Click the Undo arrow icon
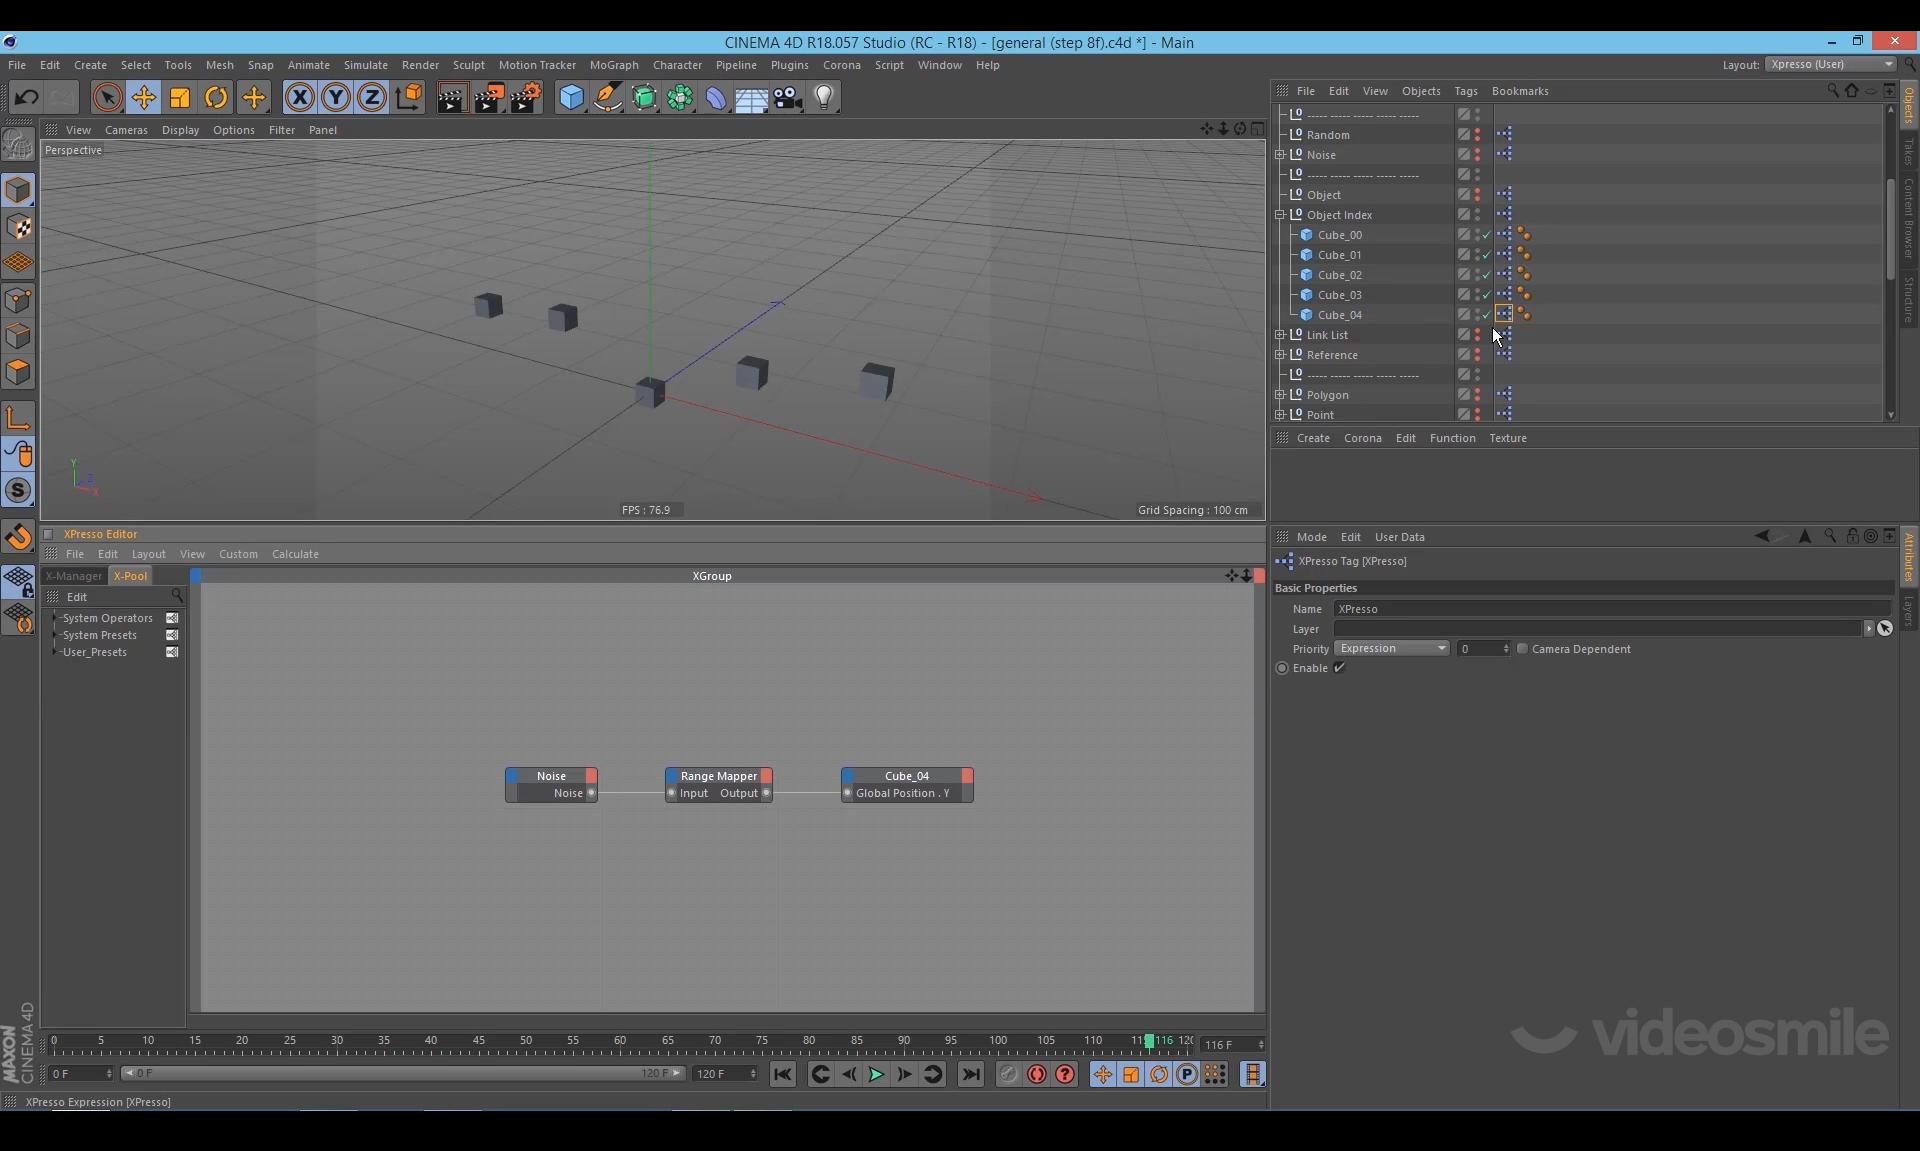Screen dimensions: 1920x1151 click(27, 97)
